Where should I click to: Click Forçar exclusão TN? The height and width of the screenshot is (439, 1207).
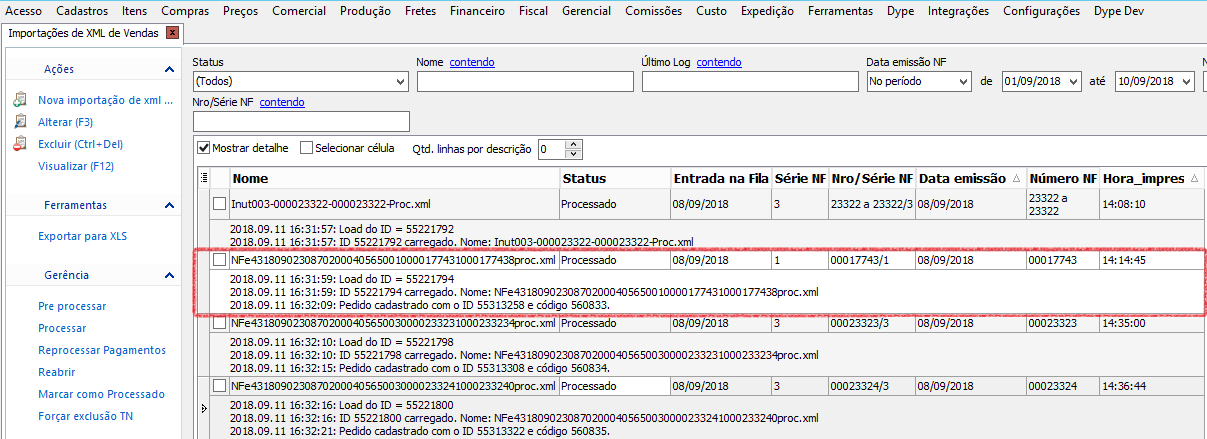pyautogui.click(x=85, y=416)
